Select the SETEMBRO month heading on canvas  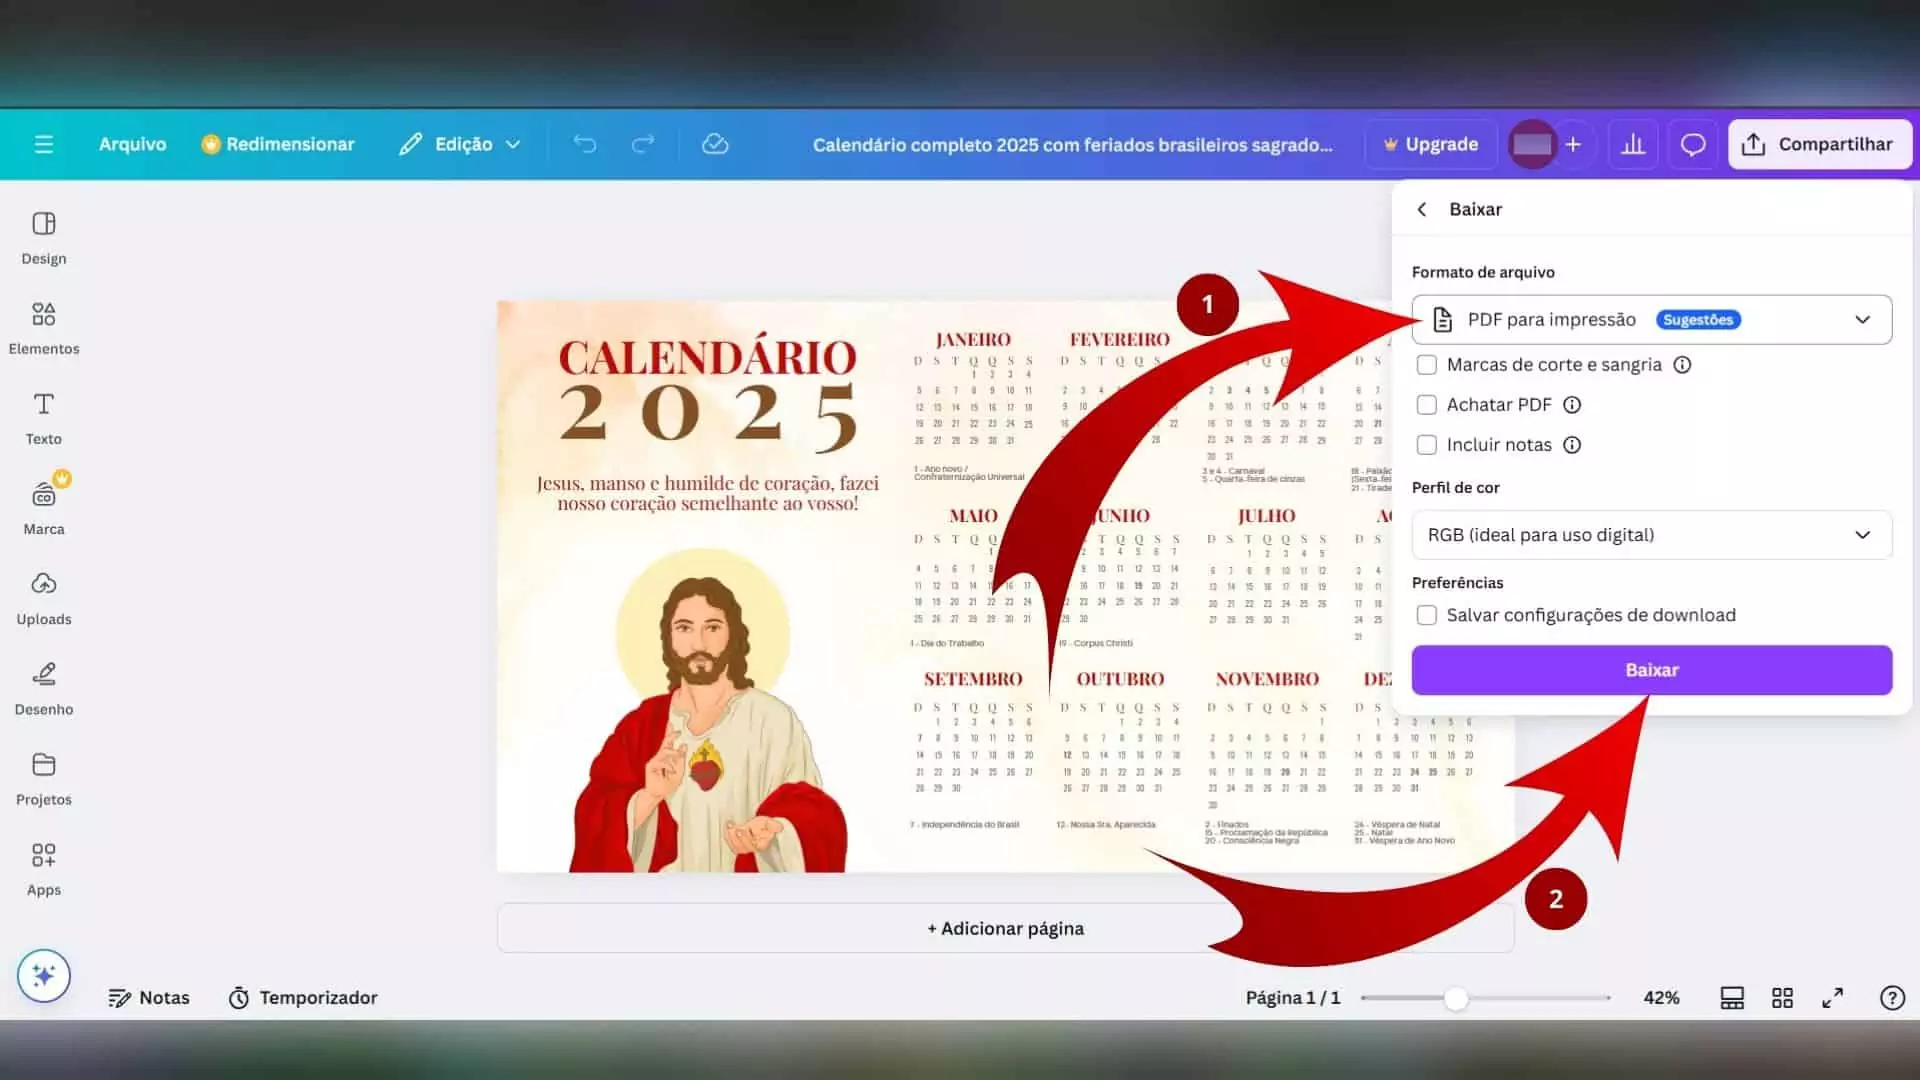pos(973,679)
